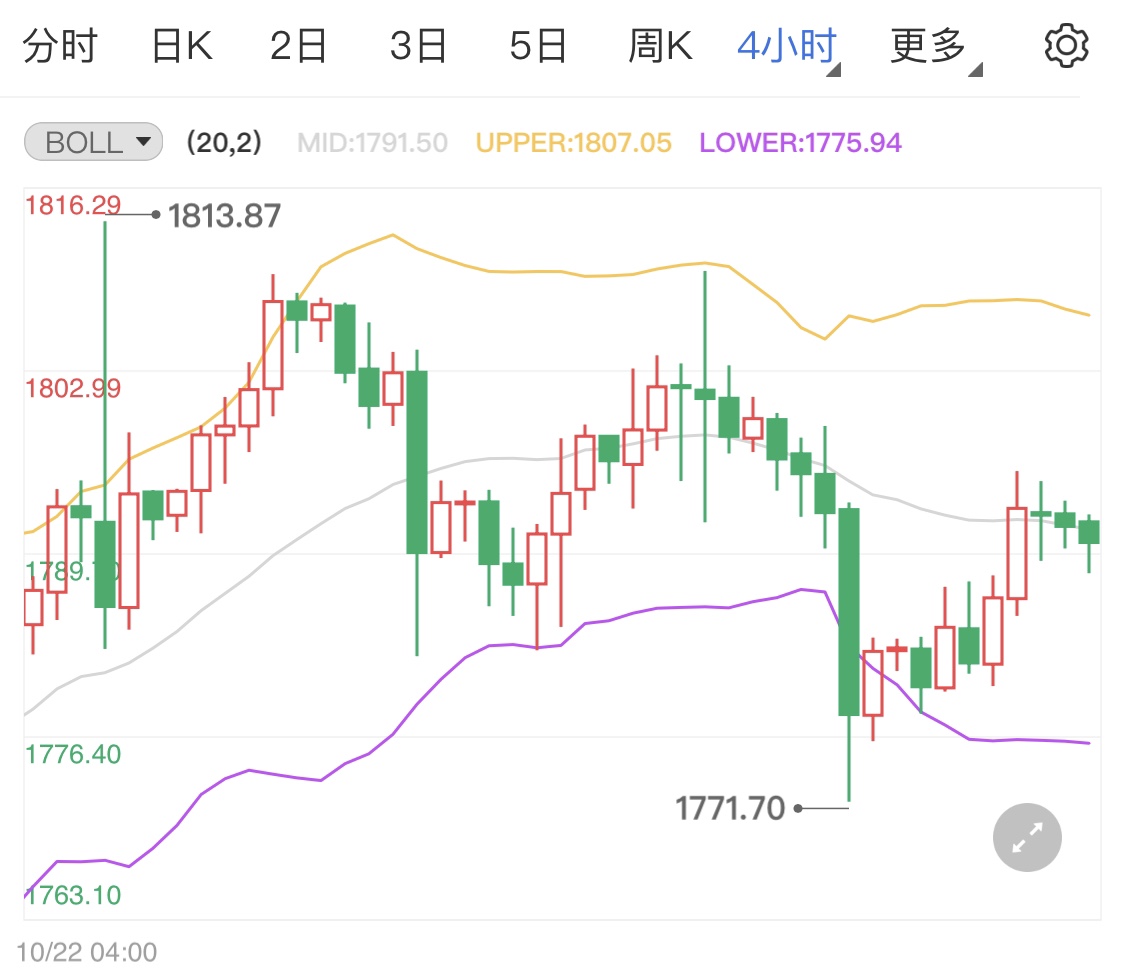Click the 1816.29 axis label

coord(72,206)
